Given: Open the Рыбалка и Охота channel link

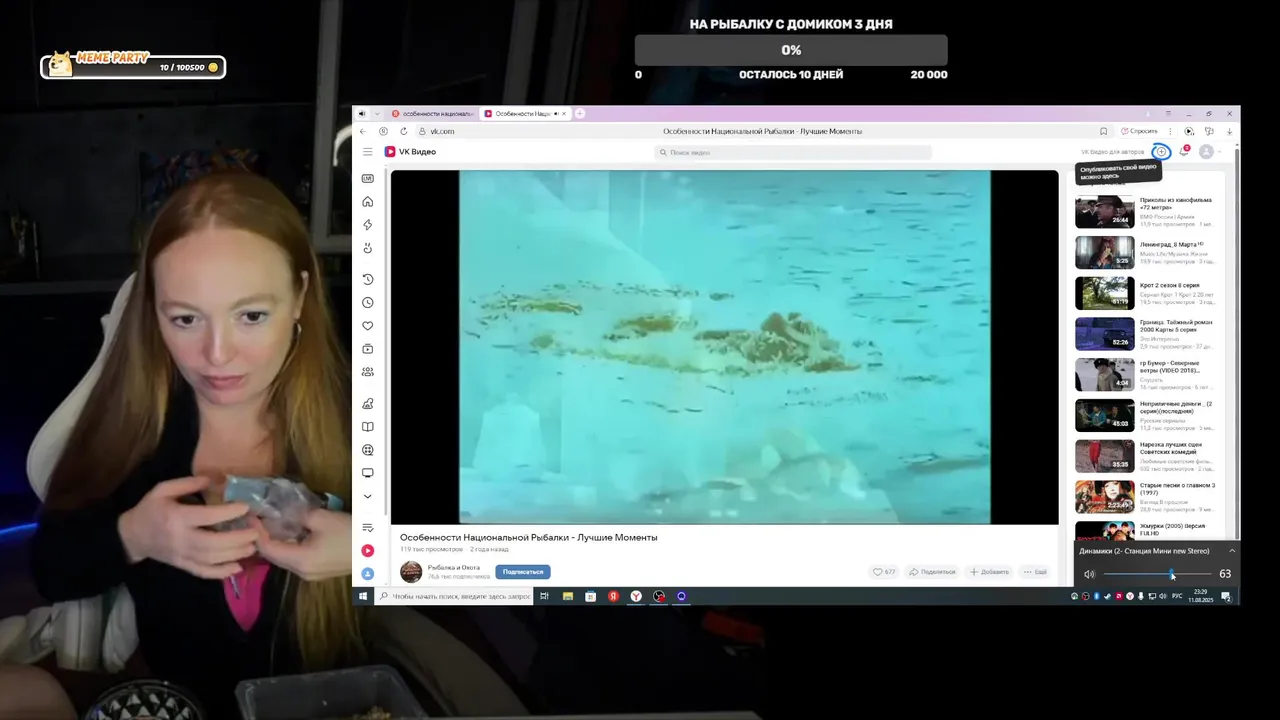Looking at the screenshot, I should tap(454, 568).
